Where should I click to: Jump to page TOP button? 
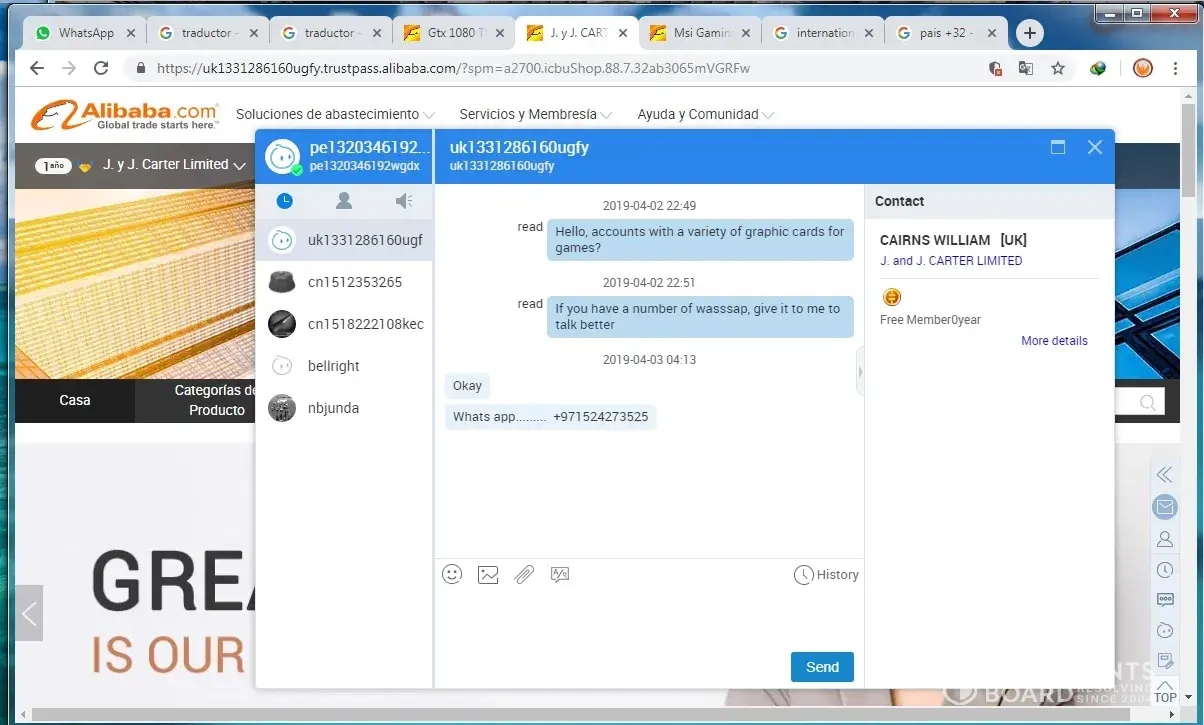[1165, 691]
